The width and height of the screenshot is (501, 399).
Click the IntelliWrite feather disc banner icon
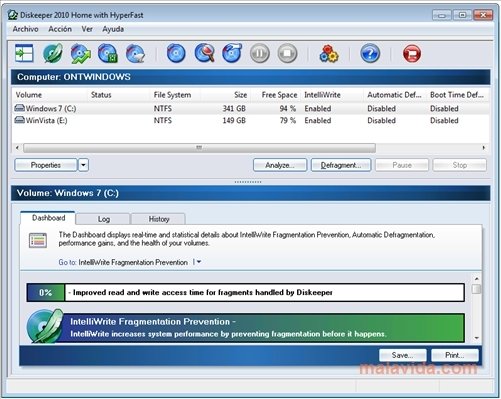pyautogui.click(x=45, y=326)
